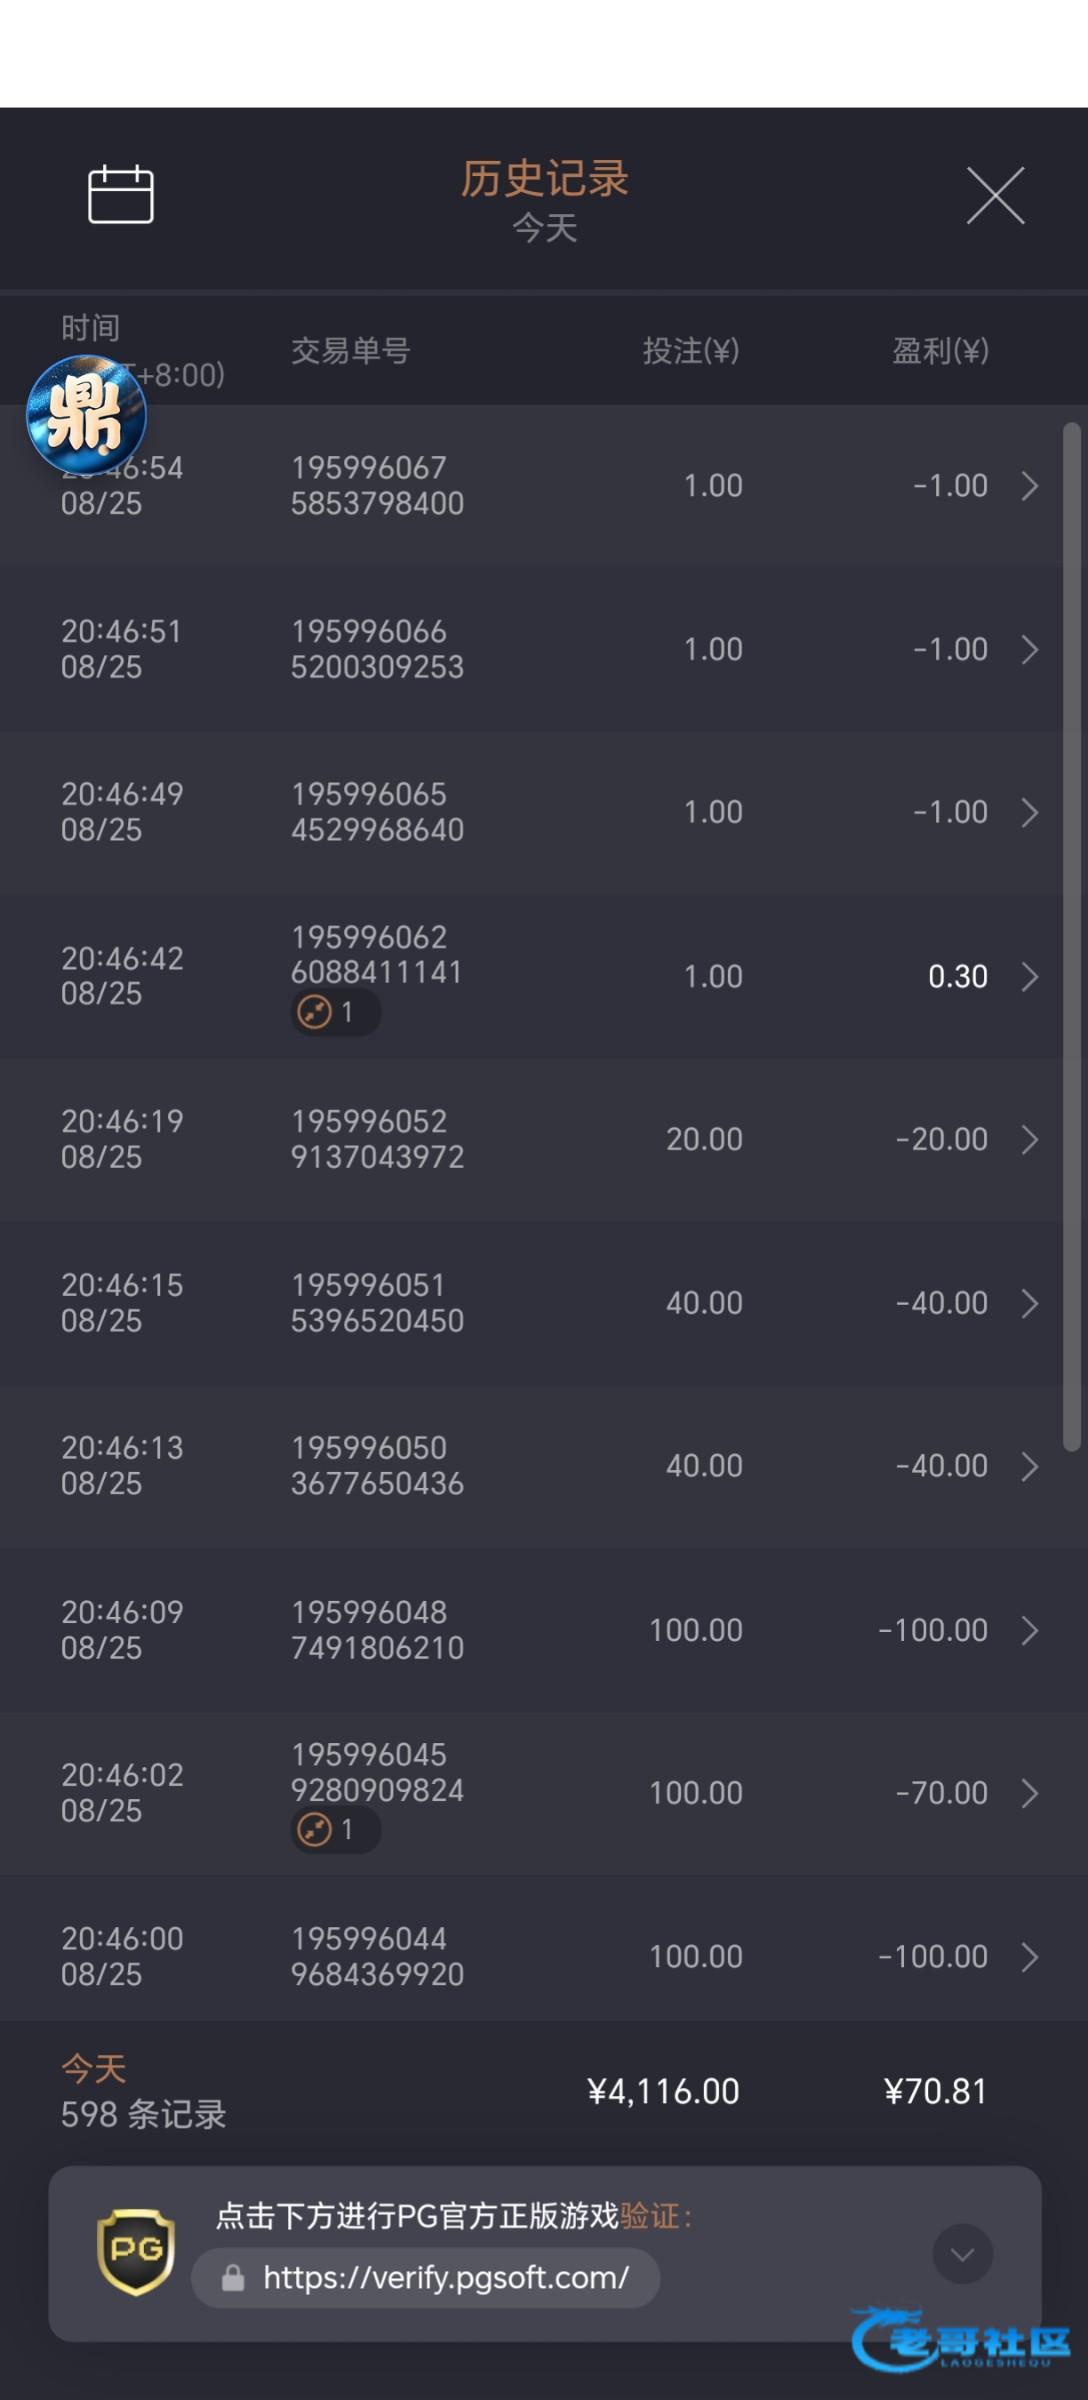Tap the PG shield logo icon
This screenshot has width=1088, height=2400.
(x=136, y=2252)
